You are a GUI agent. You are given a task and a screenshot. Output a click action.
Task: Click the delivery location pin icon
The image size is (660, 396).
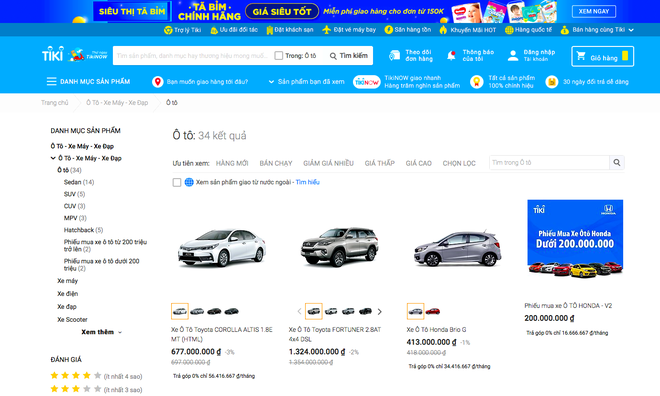157,82
